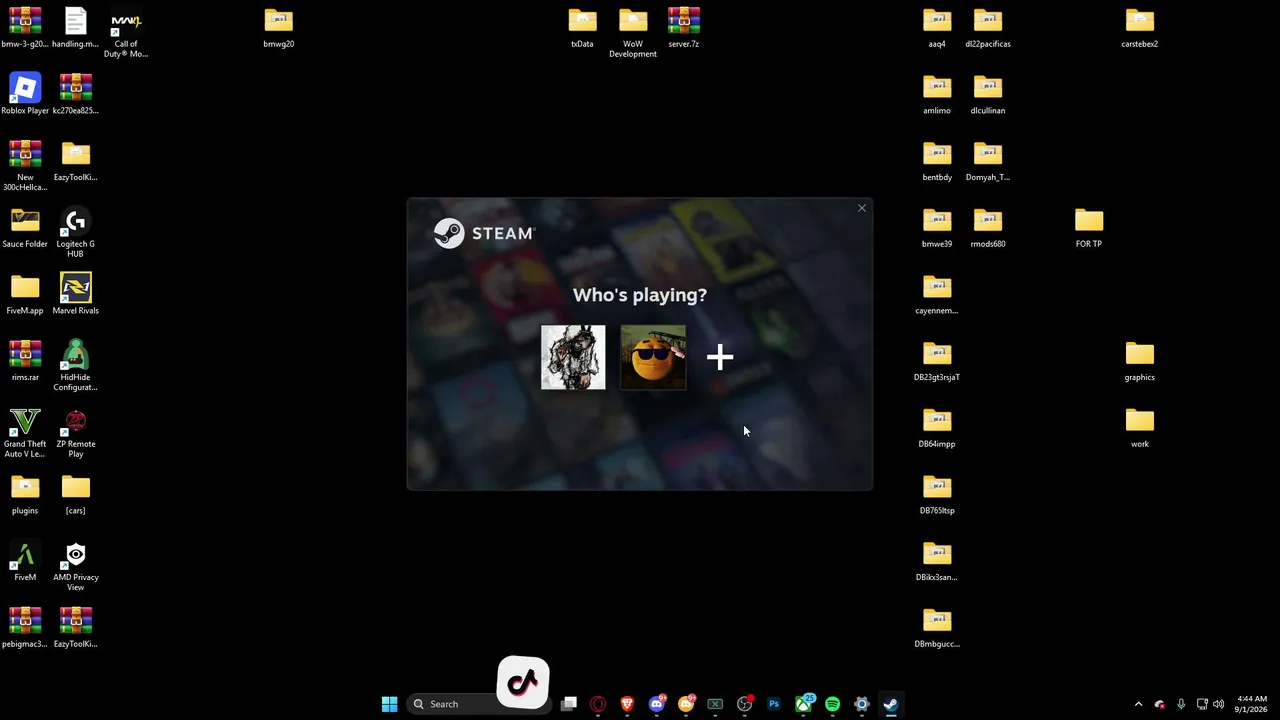Select the amlimo folder icon

(x=937, y=94)
